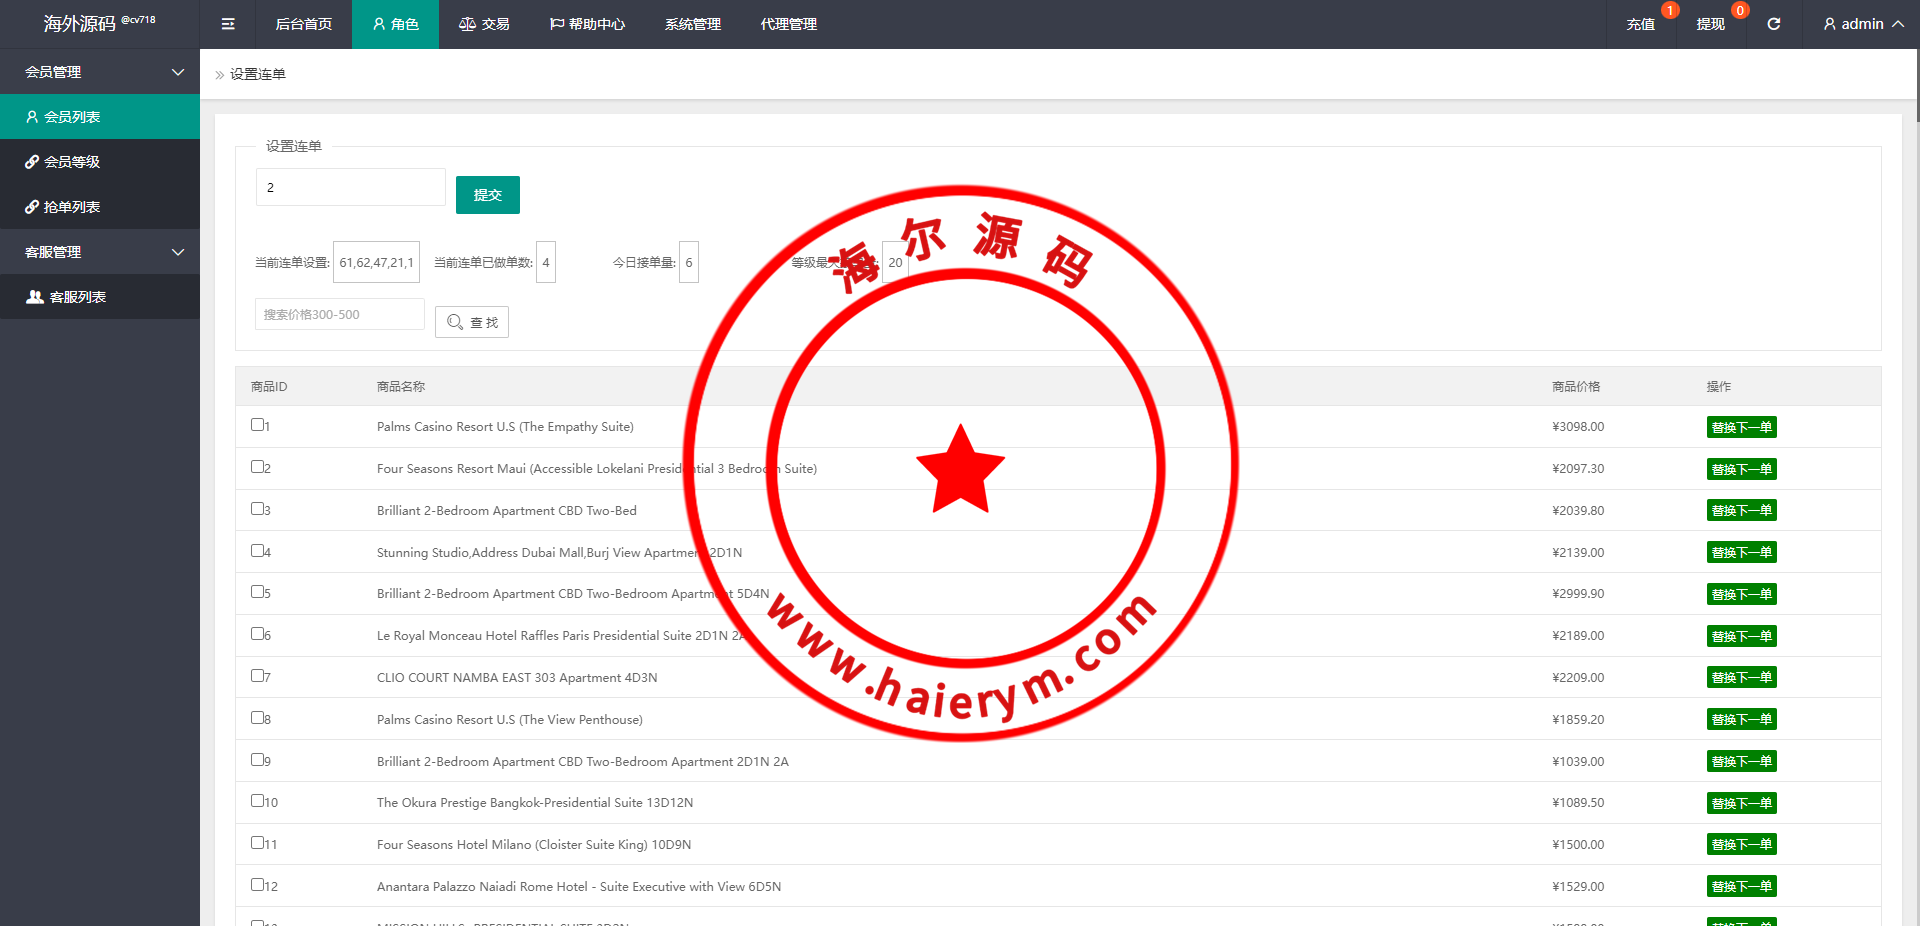Screen dimensions: 1920x926
Task: Open 会员等级 link icon in sidebar
Action: pos(32,162)
